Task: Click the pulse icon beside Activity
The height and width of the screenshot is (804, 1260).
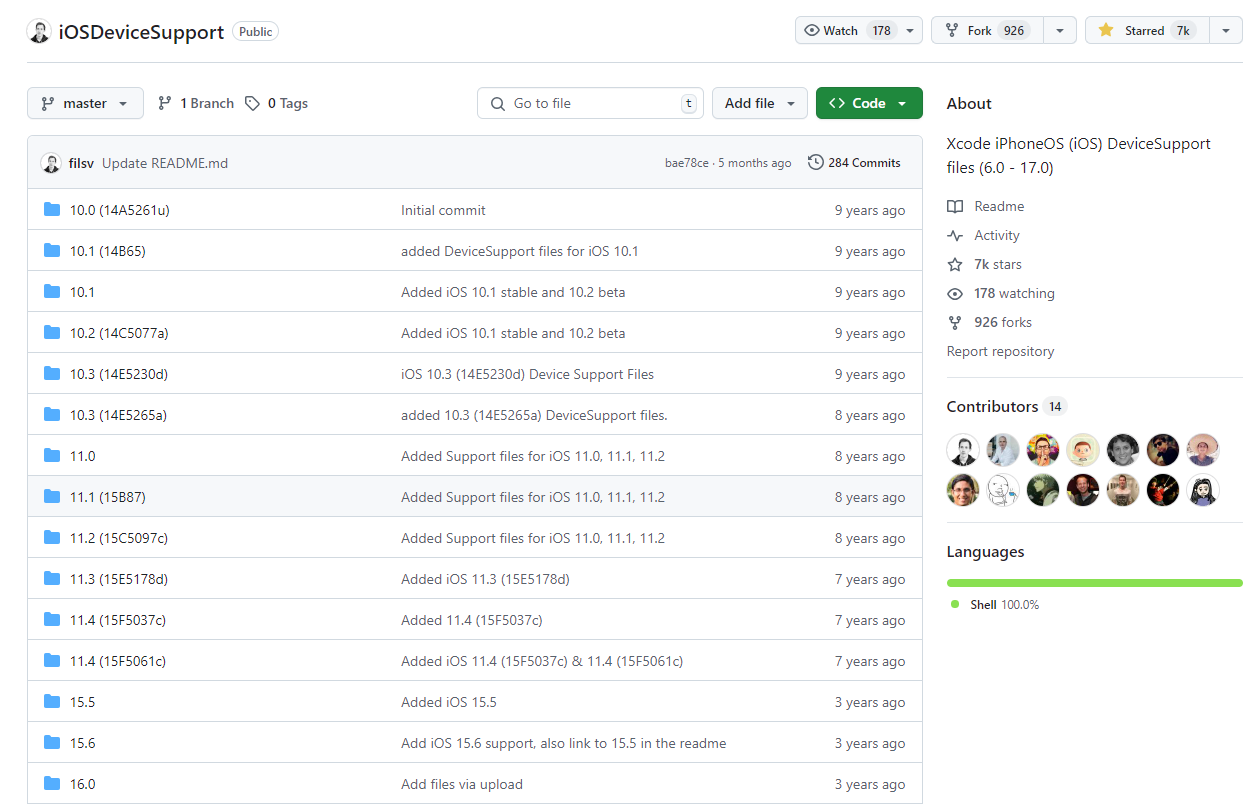Action: point(955,235)
